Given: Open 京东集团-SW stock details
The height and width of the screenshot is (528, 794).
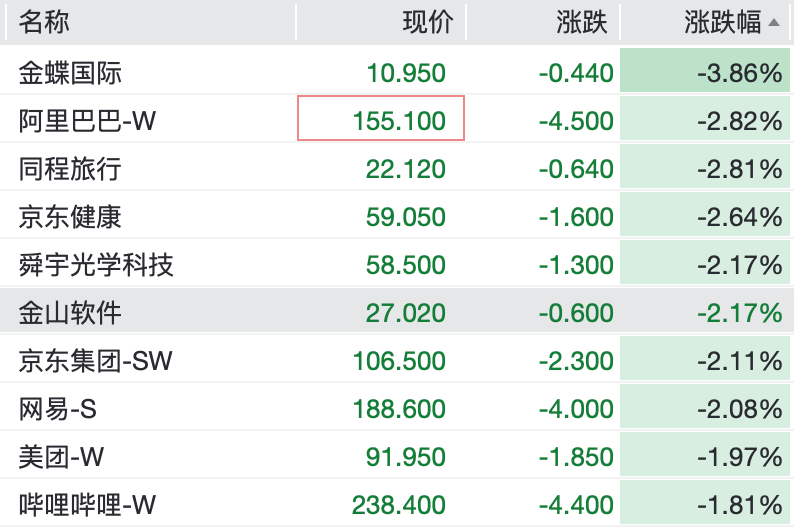Looking at the screenshot, I should pyautogui.click(x=96, y=361).
